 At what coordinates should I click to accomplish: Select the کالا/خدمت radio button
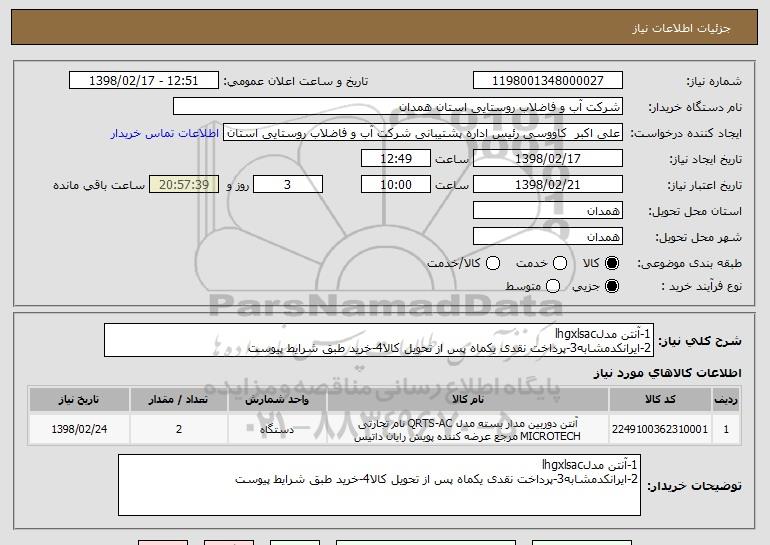click(x=493, y=263)
